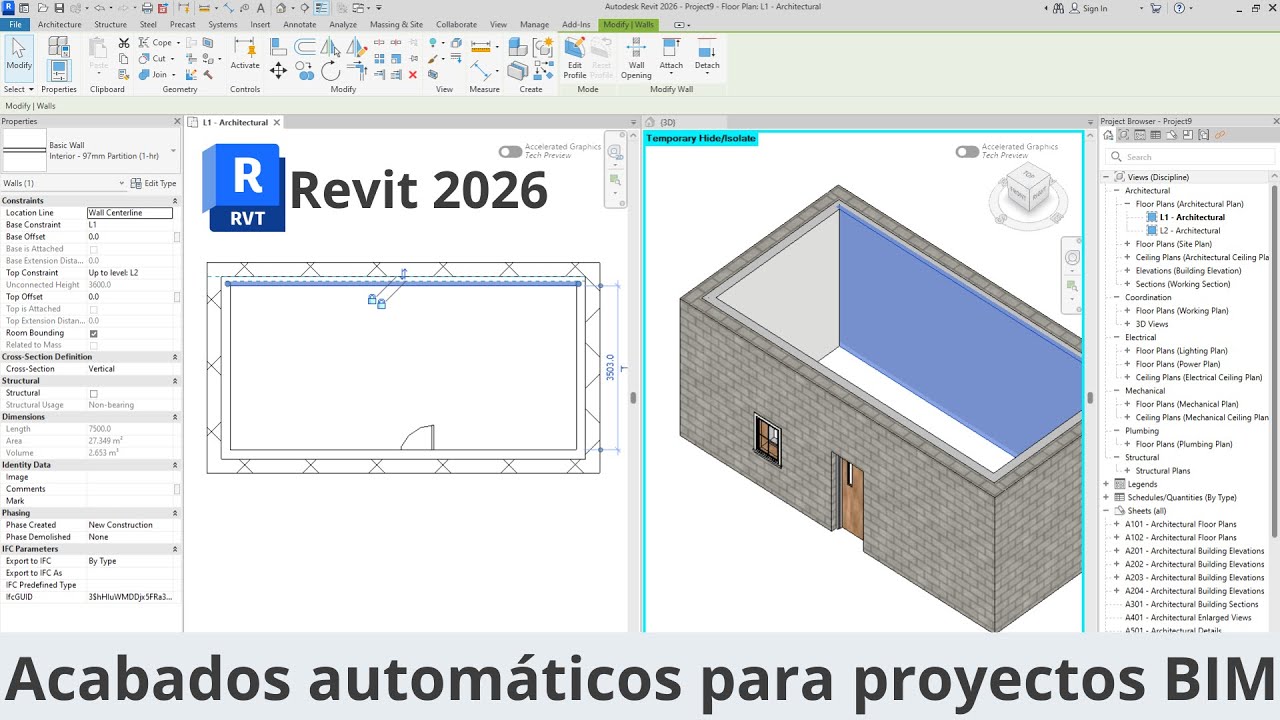Viewport: 1280px width, 720px height.
Task: Expand Floor Plans (Site Plan) node
Action: click(x=1127, y=244)
